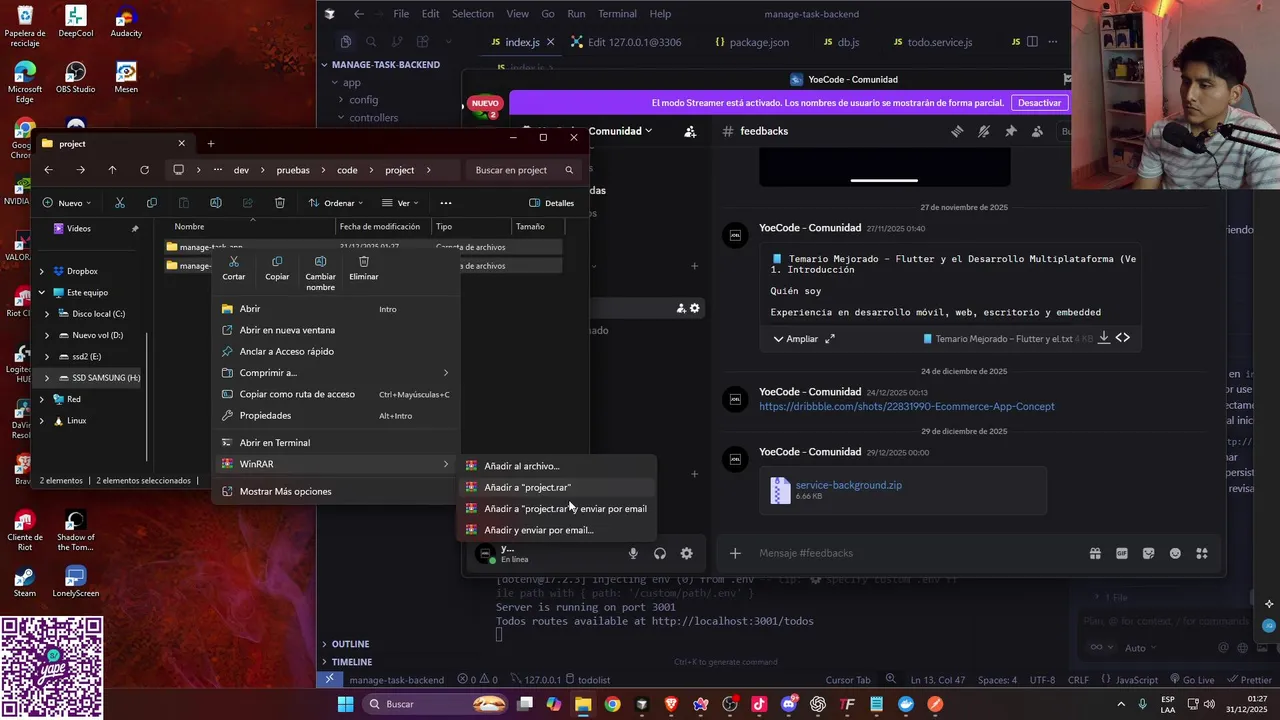The width and height of the screenshot is (1280, 720).
Task: Click Explorer back navigation arrow
Action: [x=48, y=170]
